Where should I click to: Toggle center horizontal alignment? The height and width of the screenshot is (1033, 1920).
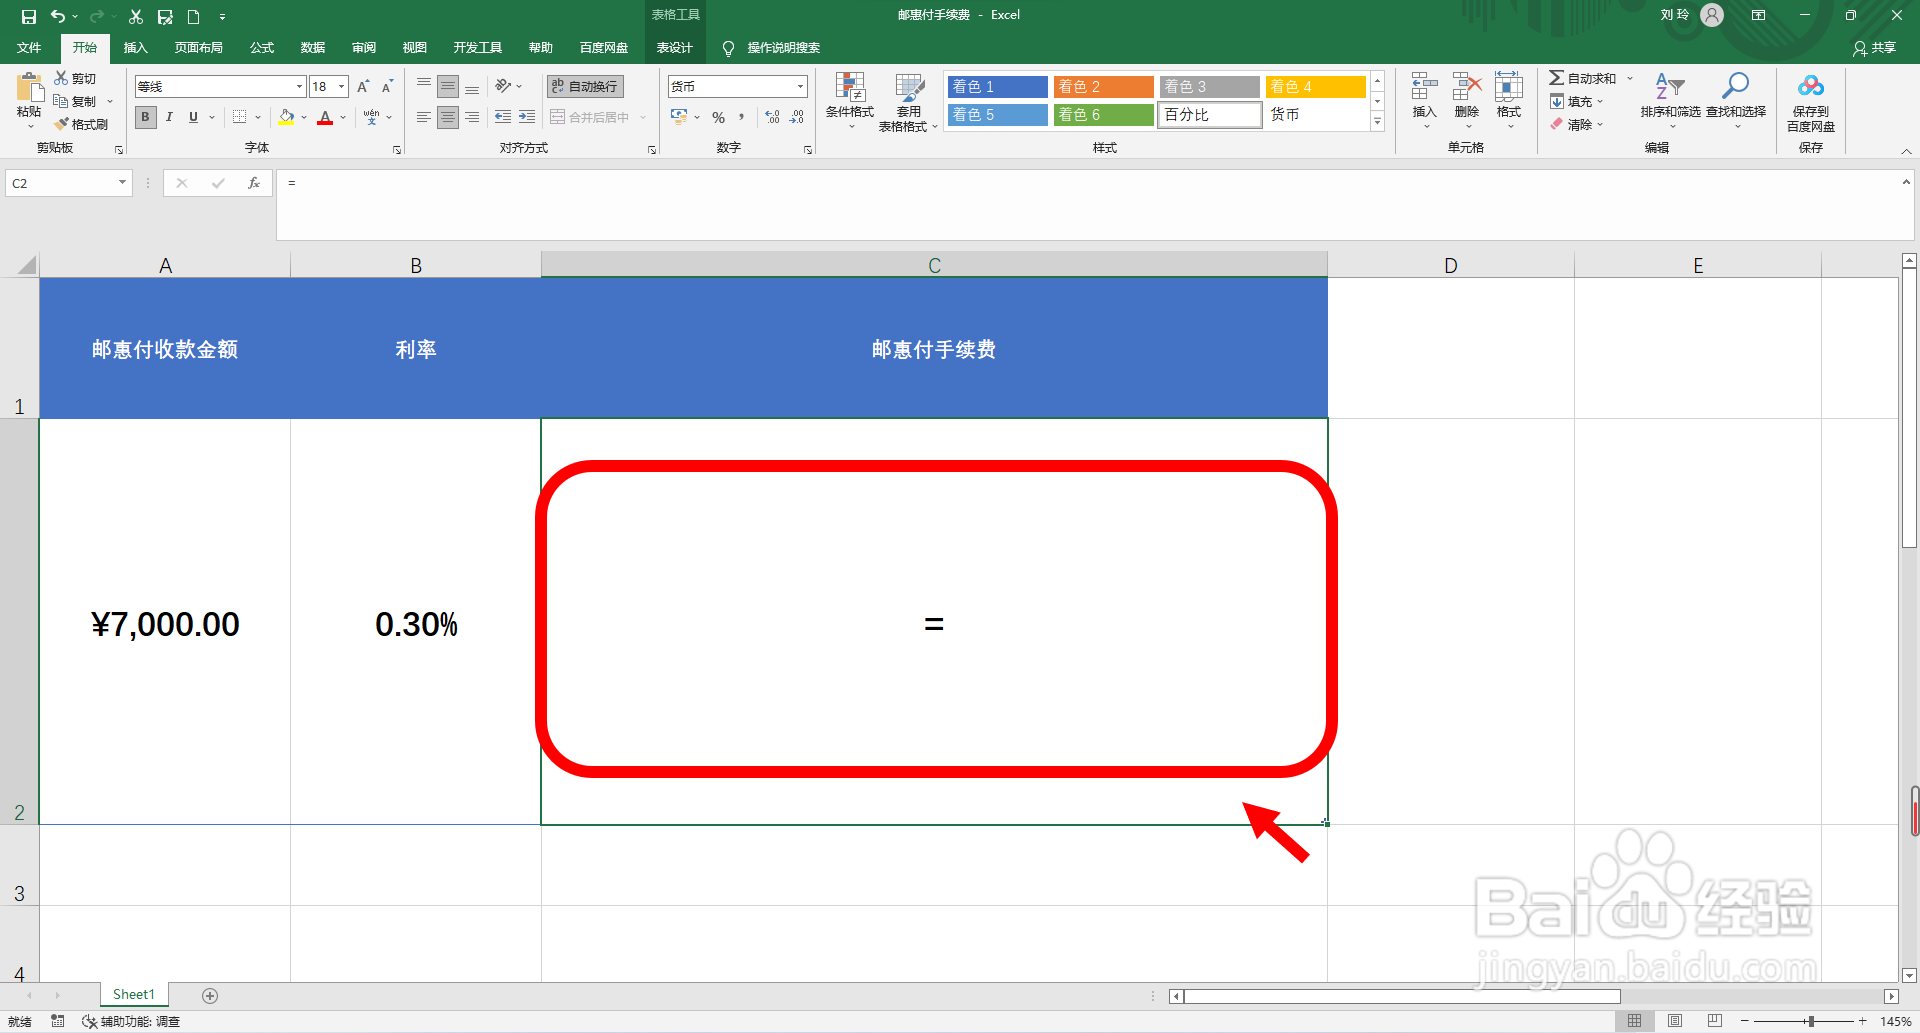click(x=448, y=117)
